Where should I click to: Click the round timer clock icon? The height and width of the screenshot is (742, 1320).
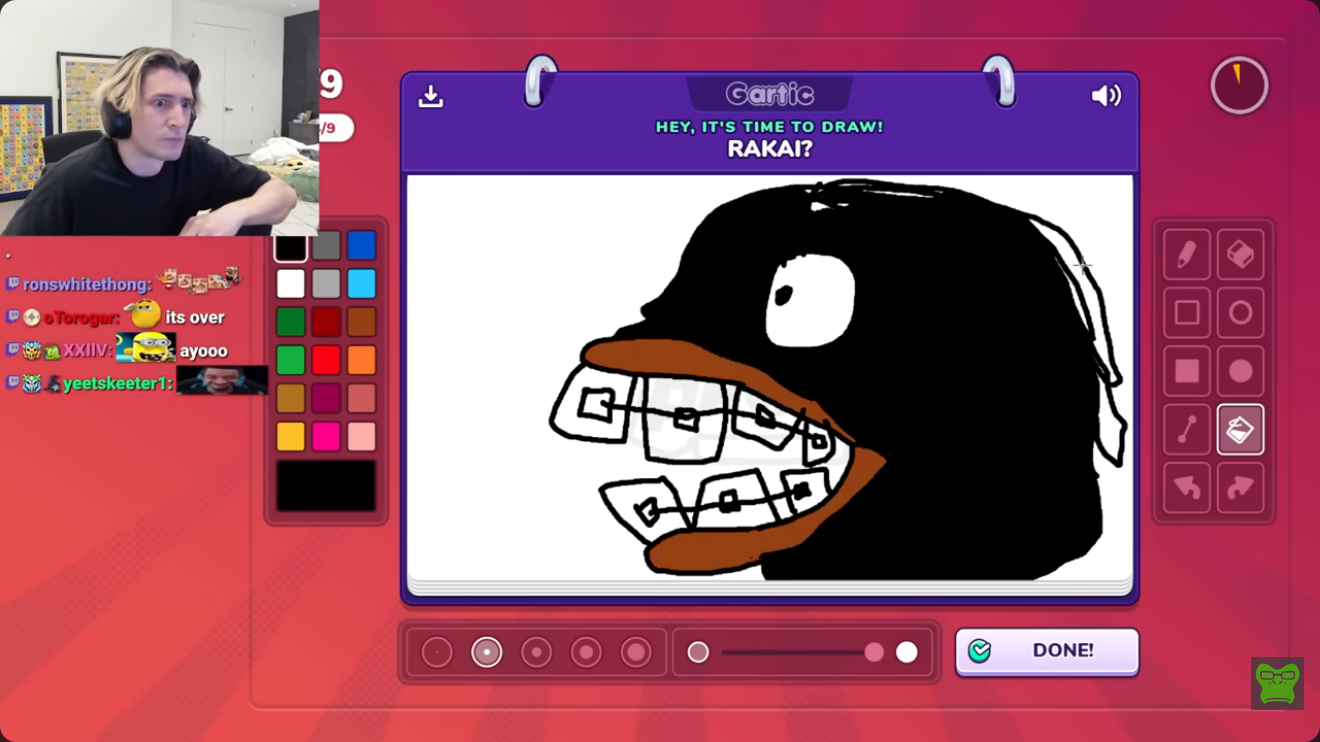click(x=1239, y=86)
